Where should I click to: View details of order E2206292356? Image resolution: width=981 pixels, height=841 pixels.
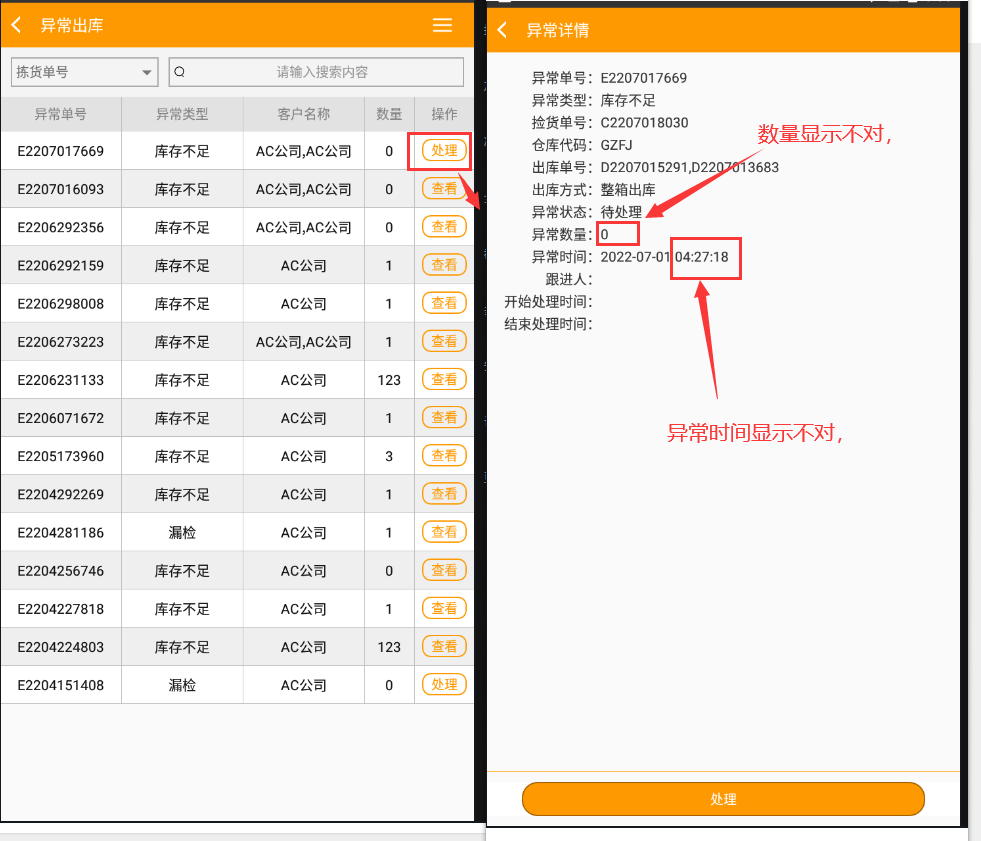(x=444, y=227)
